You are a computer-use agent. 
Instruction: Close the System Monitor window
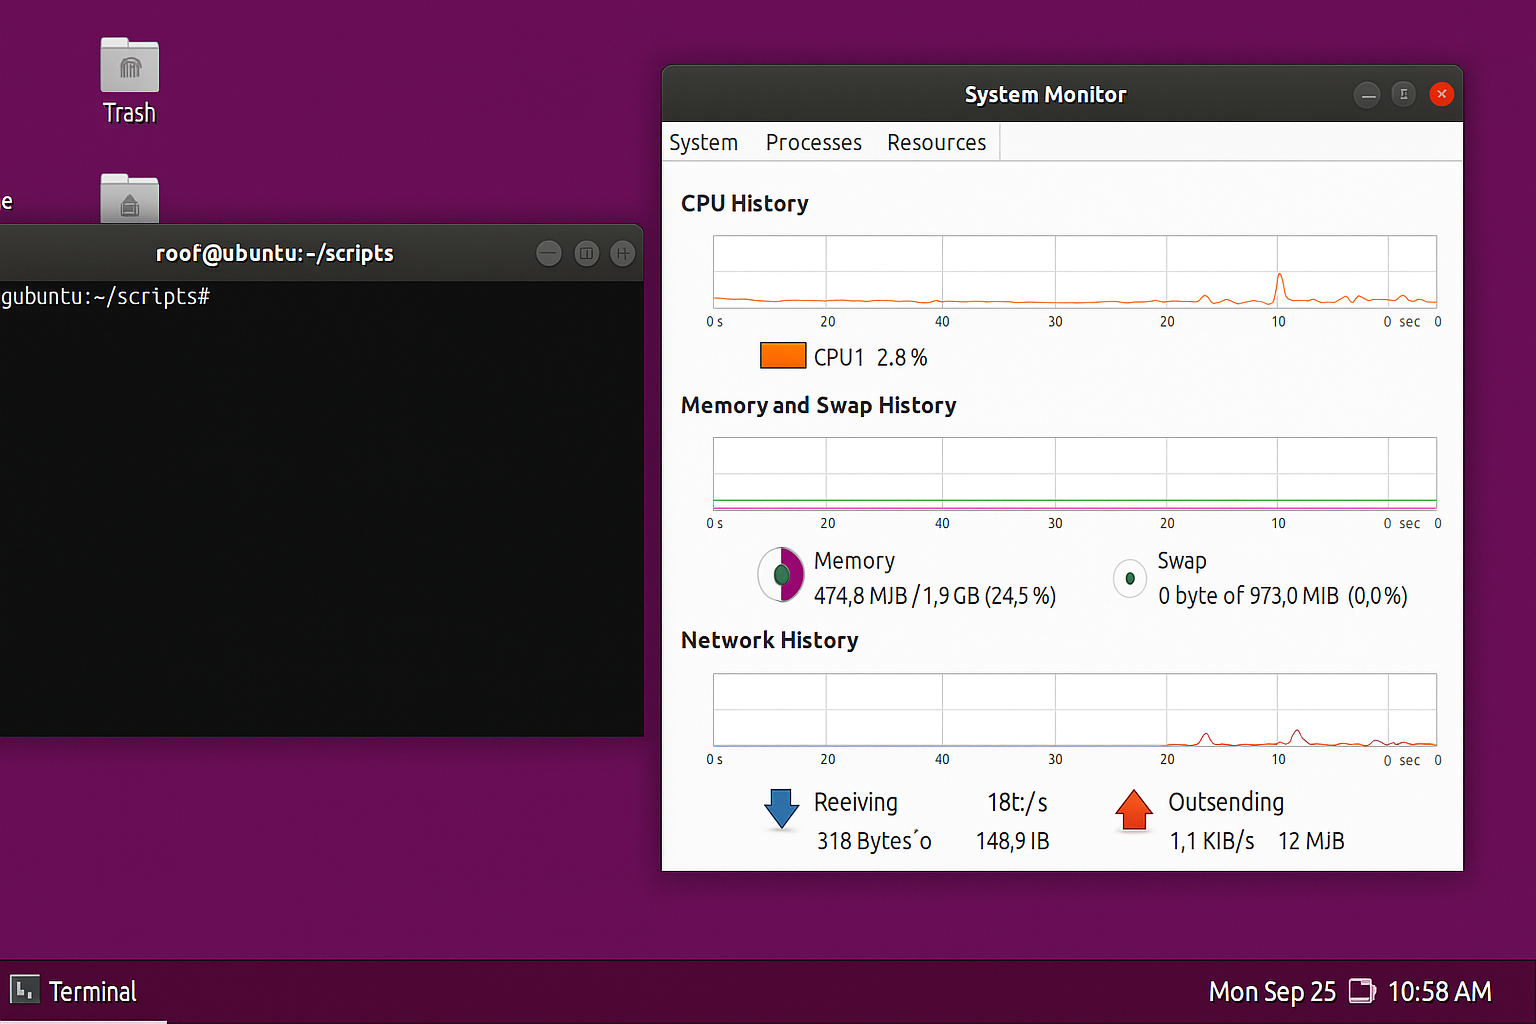[x=1441, y=94]
